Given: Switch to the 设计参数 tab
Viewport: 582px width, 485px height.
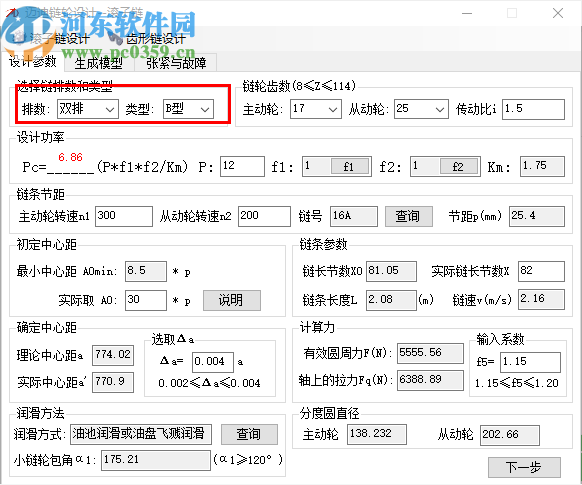Looking at the screenshot, I should 33,62.
